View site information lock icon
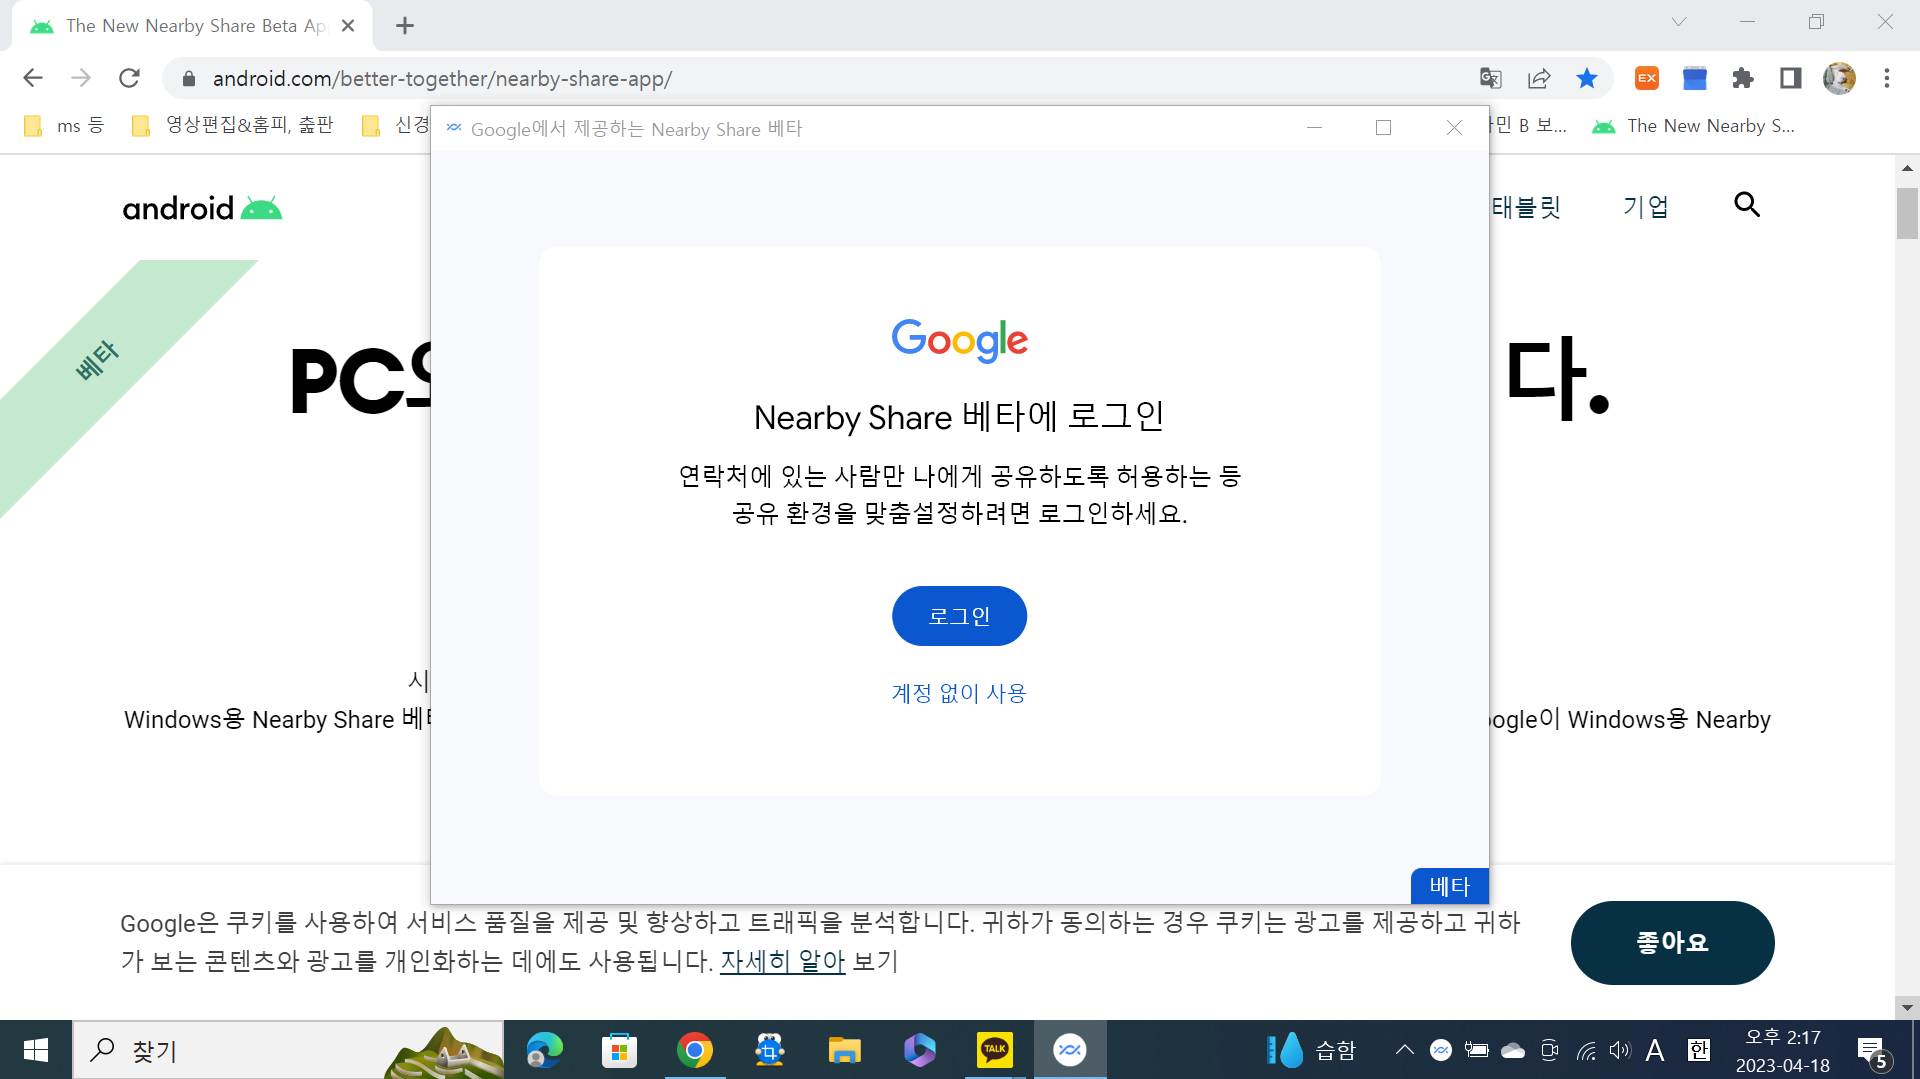Viewport: 1920px width, 1079px height. click(189, 78)
